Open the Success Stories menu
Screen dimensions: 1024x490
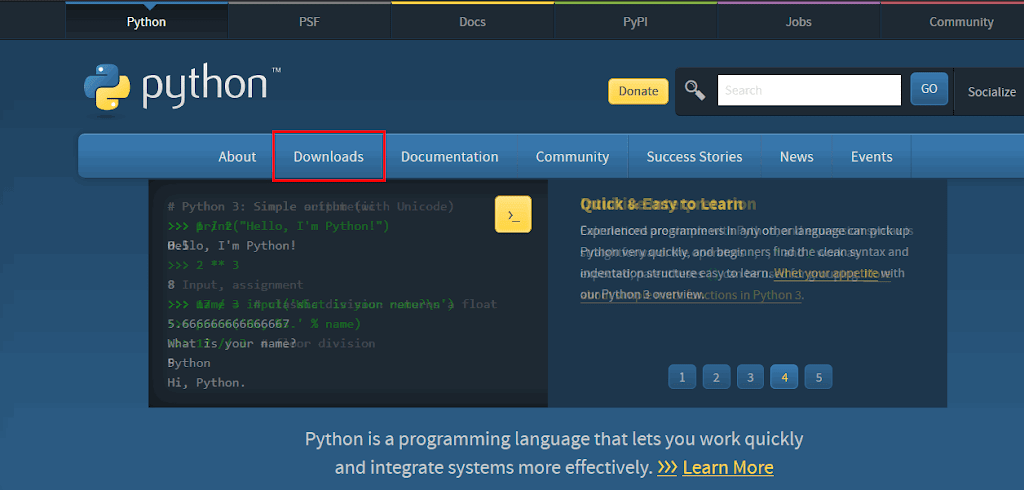coord(694,157)
